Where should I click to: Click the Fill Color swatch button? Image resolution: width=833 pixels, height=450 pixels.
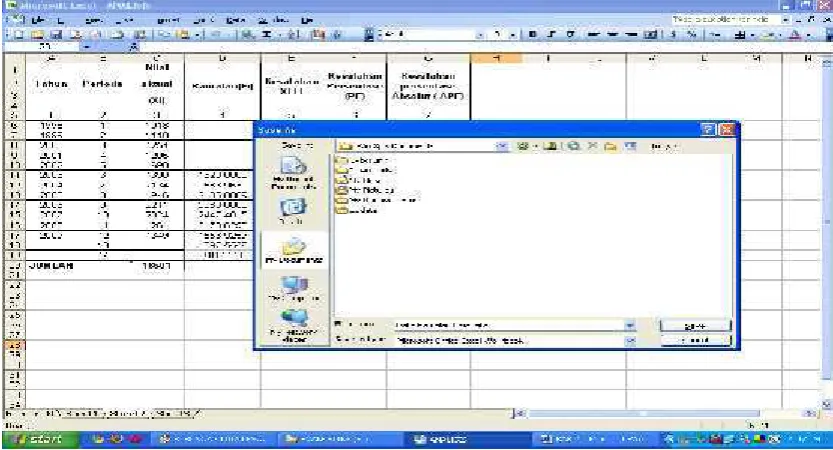click(x=768, y=35)
